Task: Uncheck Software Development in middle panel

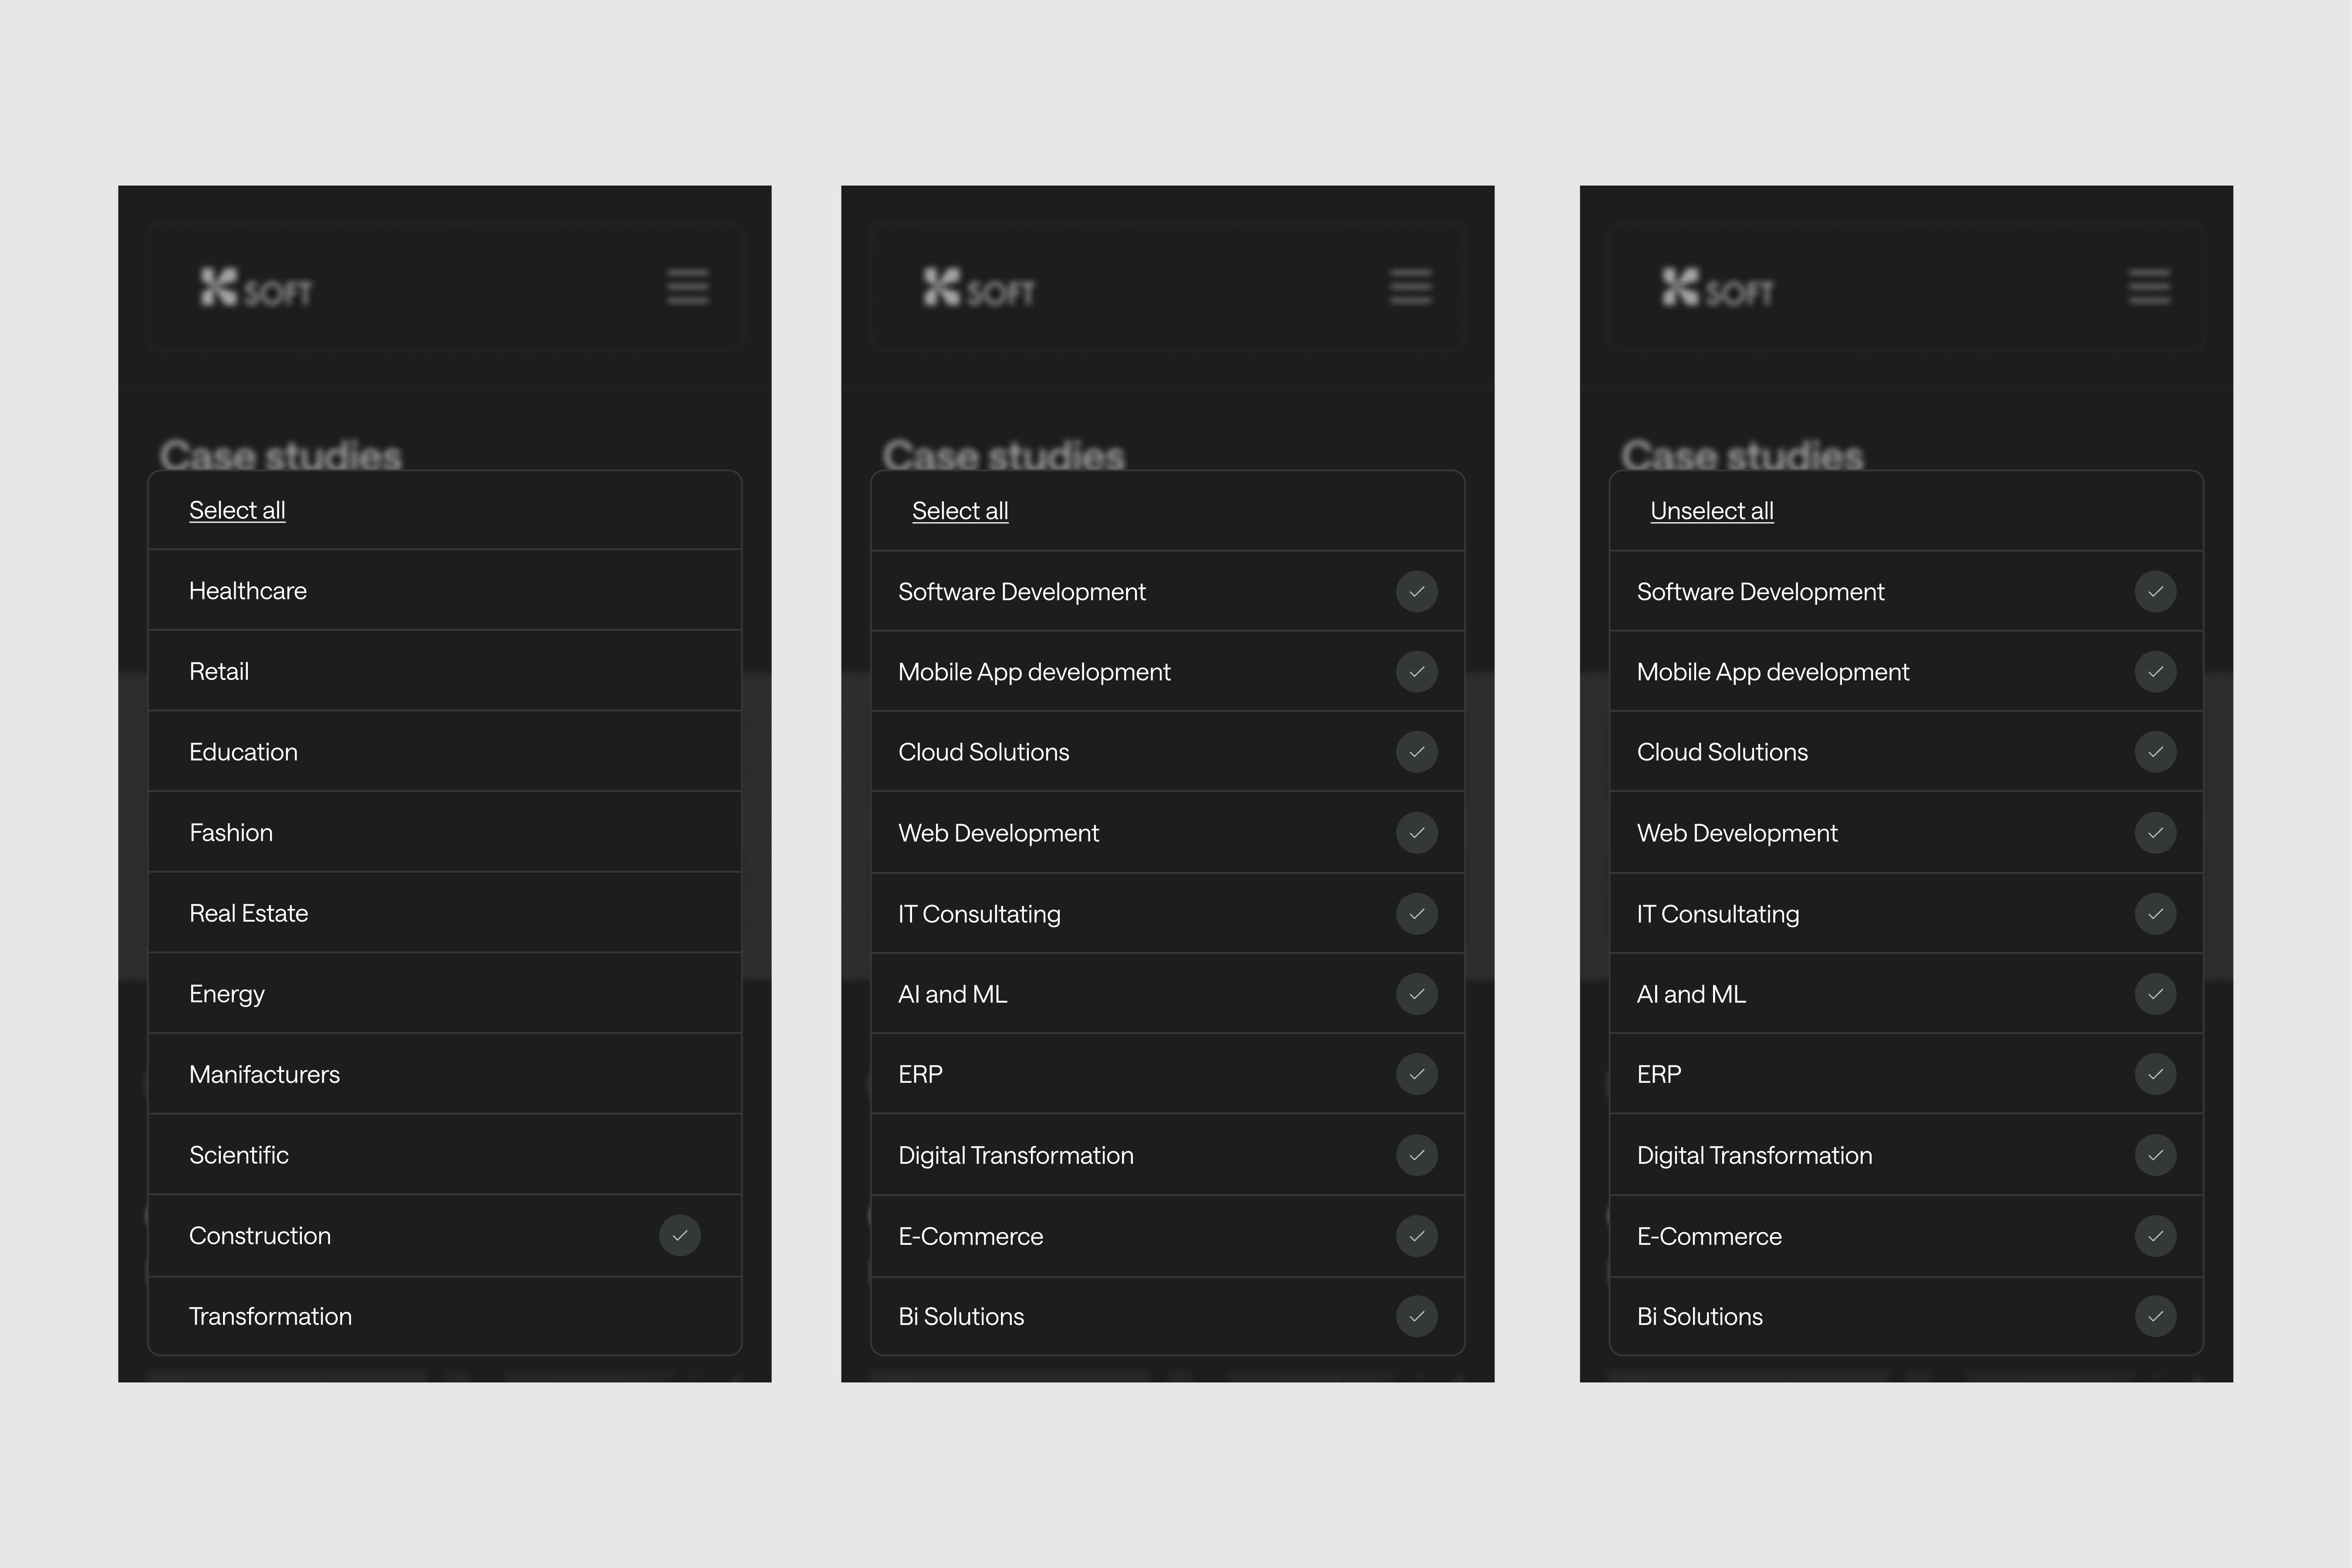Action: tap(1417, 592)
